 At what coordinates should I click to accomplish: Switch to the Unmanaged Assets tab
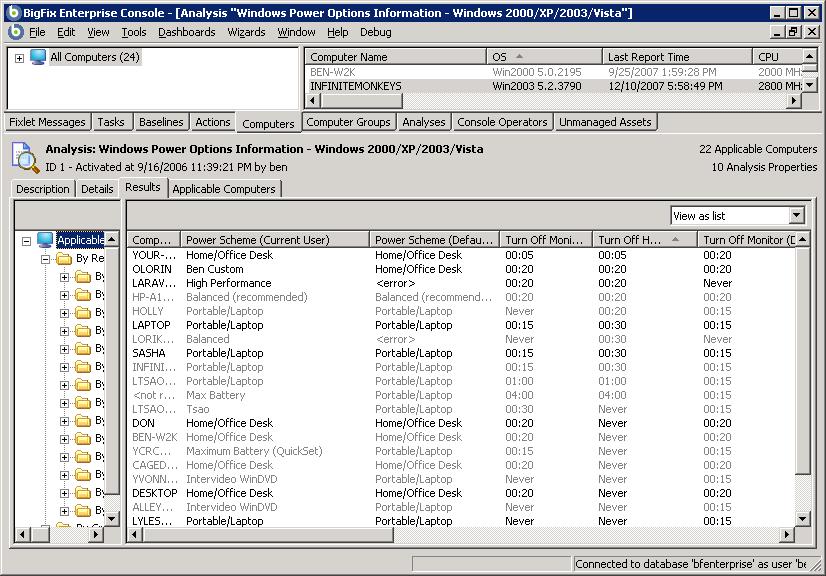coord(605,122)
